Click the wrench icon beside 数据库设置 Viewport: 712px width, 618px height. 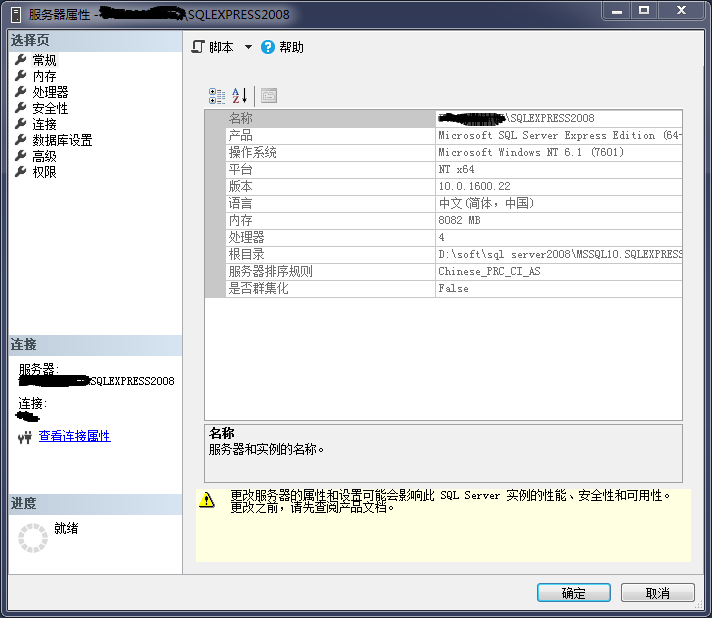[20, 140]
